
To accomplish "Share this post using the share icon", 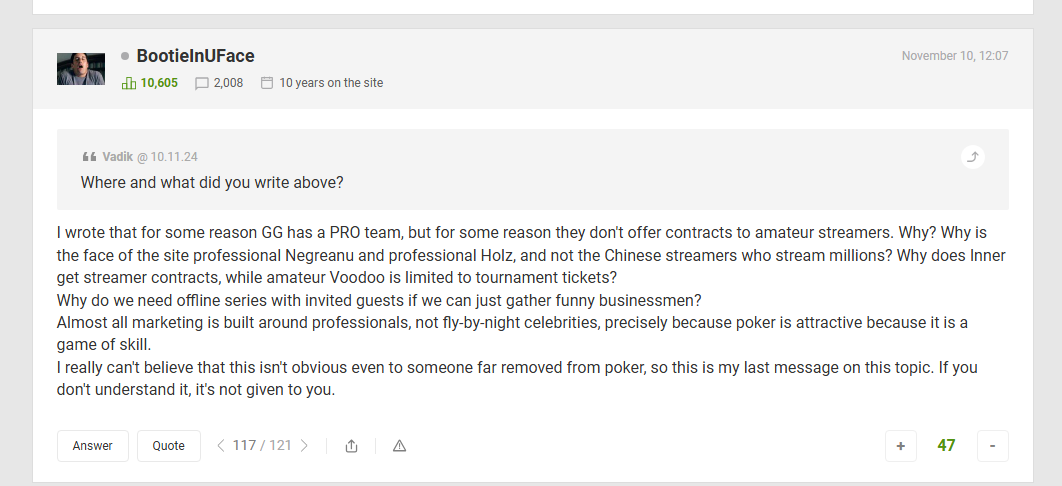I will coord(351,446).
